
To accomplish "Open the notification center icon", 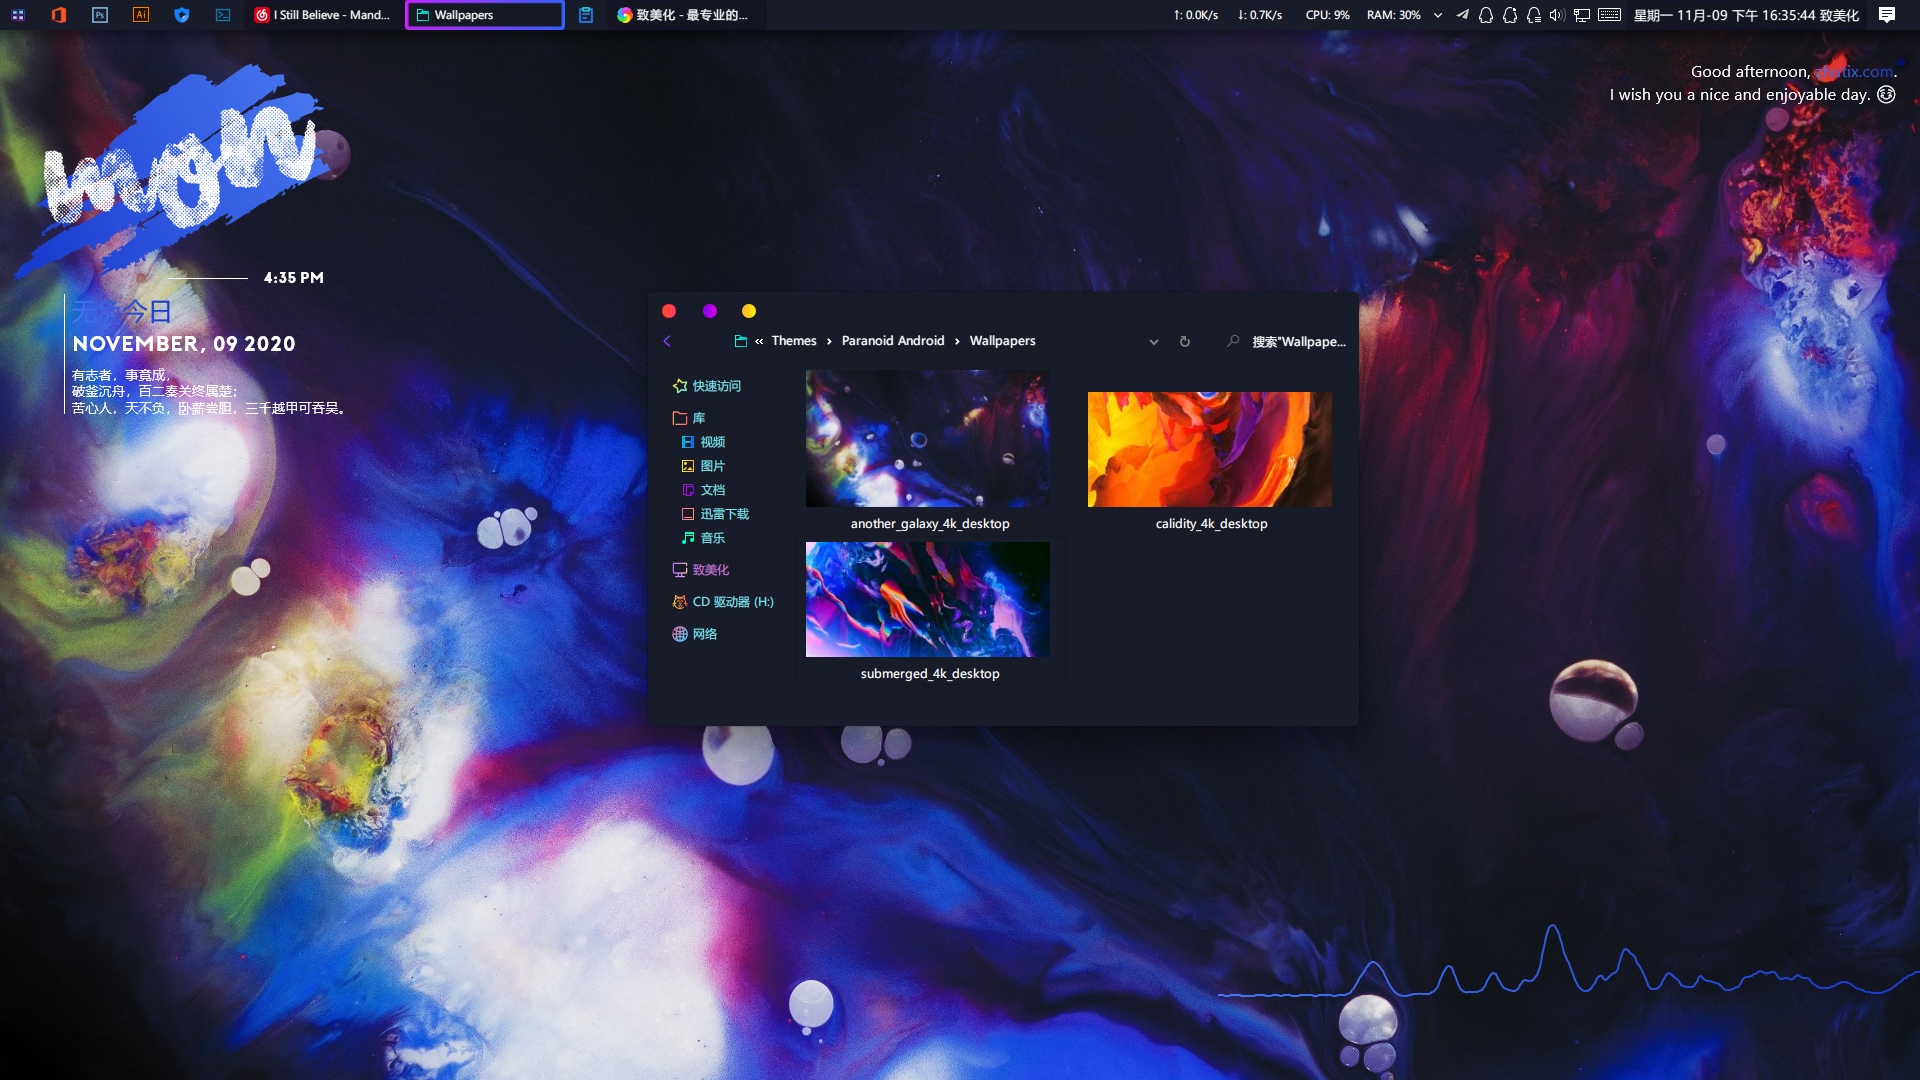I will [x=1887, y=15].
